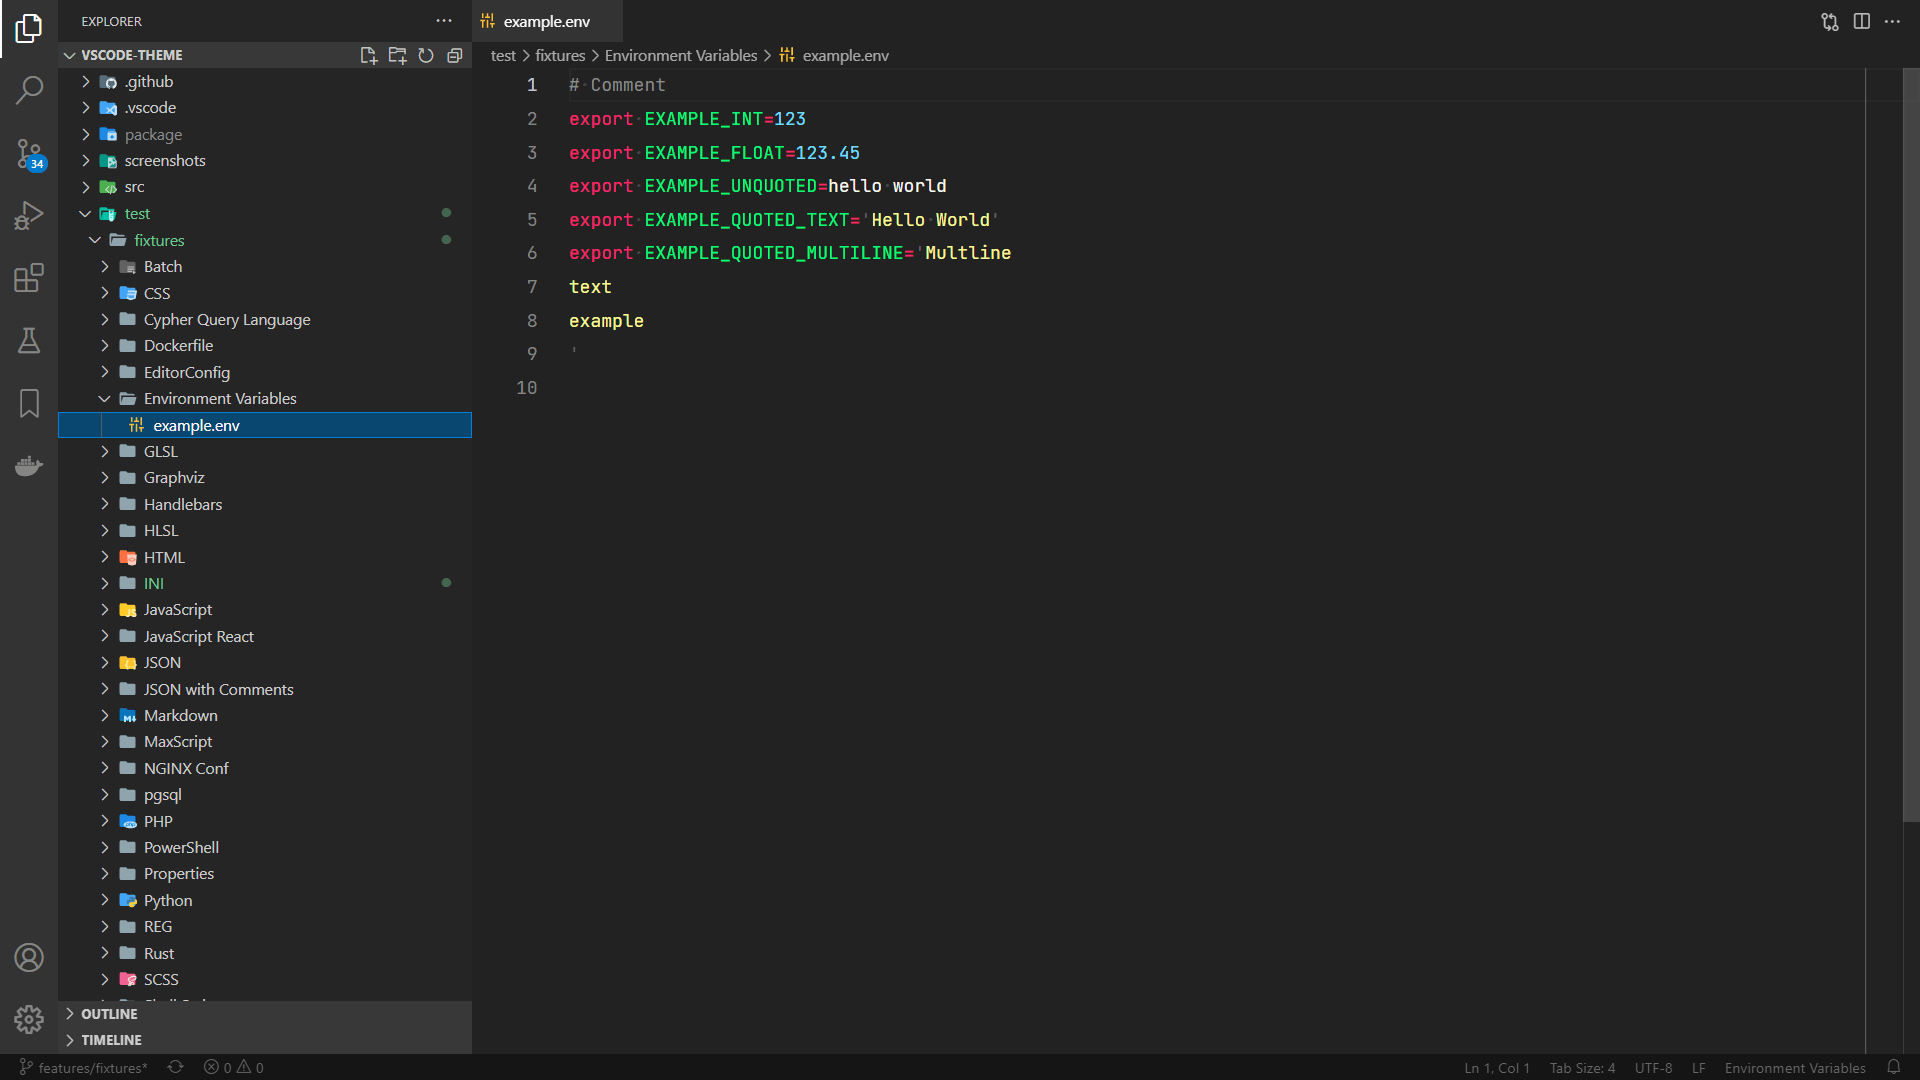
Task: Toggle the notifications bell in status bar
Action: pos(1893,1067)
